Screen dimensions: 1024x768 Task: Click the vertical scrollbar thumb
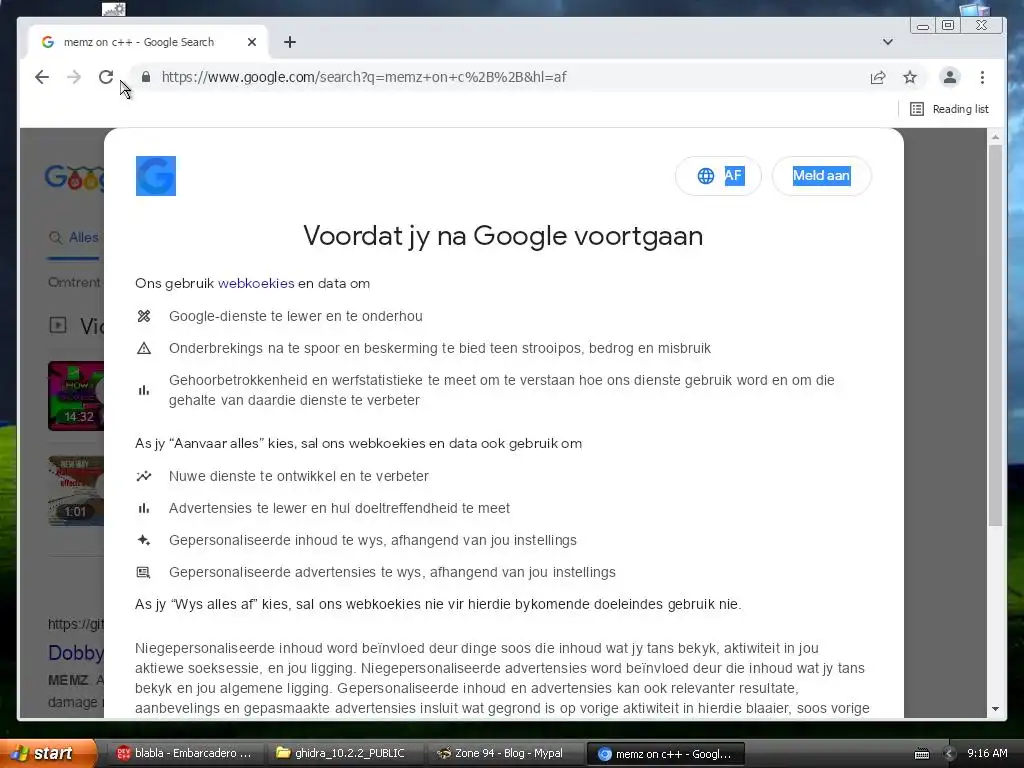tap(995, 336)
